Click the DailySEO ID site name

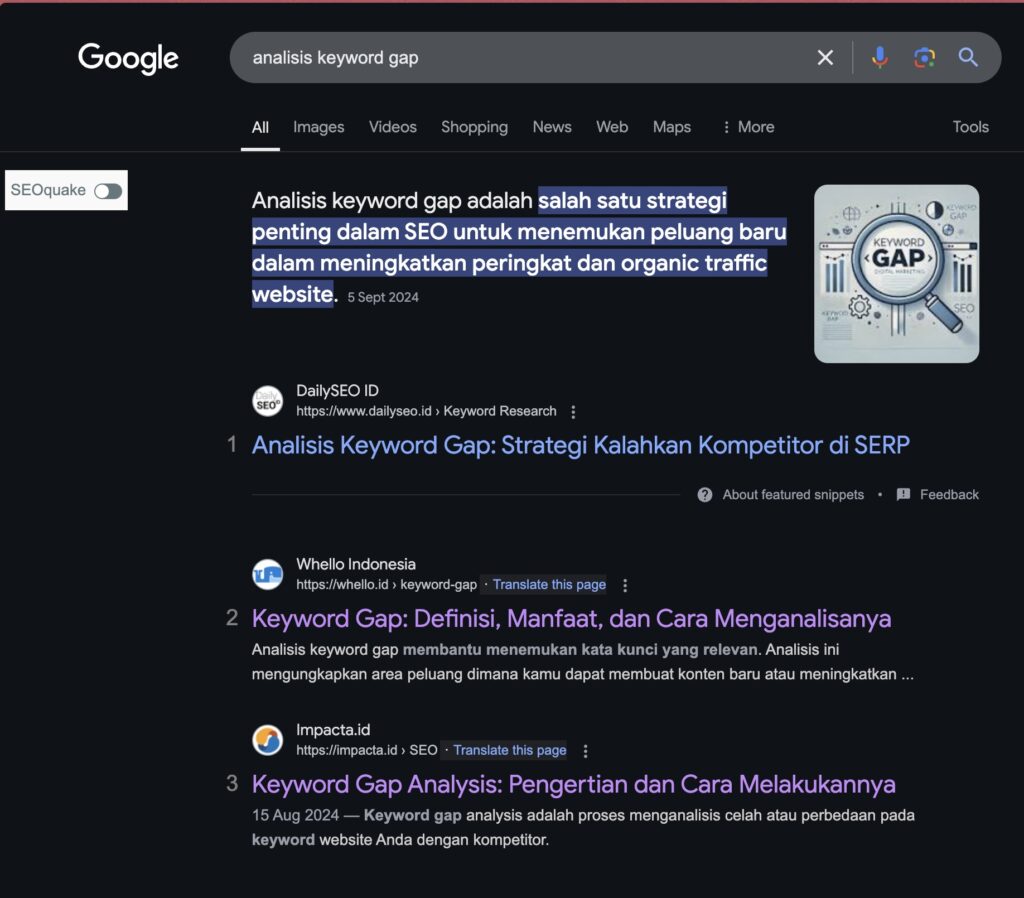click(x=337, y=391)
